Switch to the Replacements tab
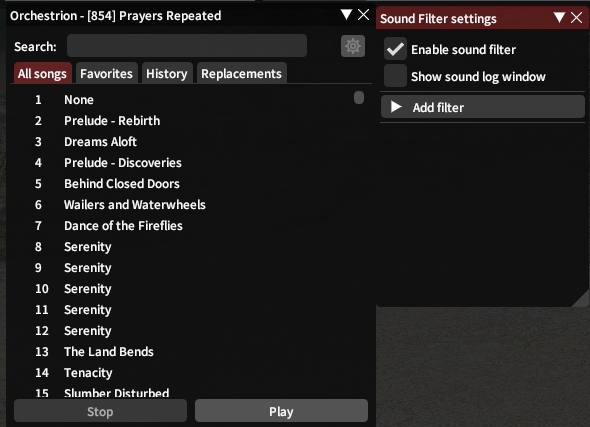The width and height of the screenshot is (590, 427). point(242,73)
